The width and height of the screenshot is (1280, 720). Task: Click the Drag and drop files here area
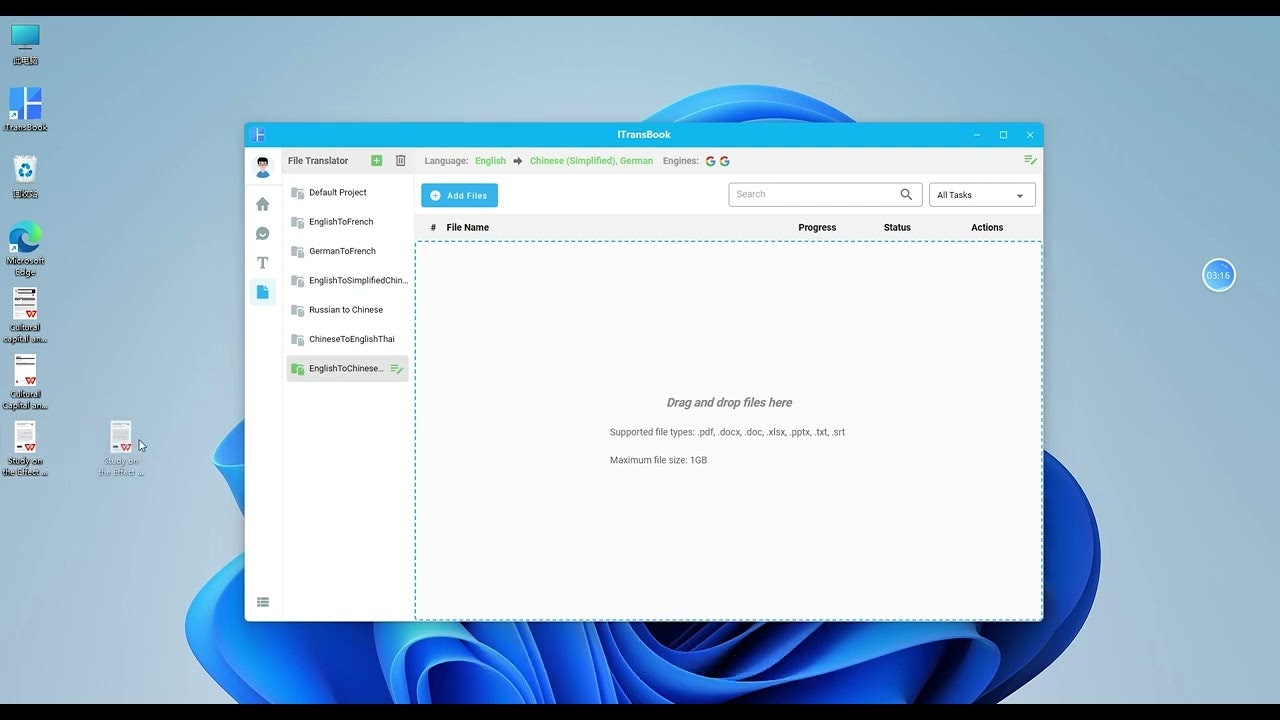click(729, 431)
